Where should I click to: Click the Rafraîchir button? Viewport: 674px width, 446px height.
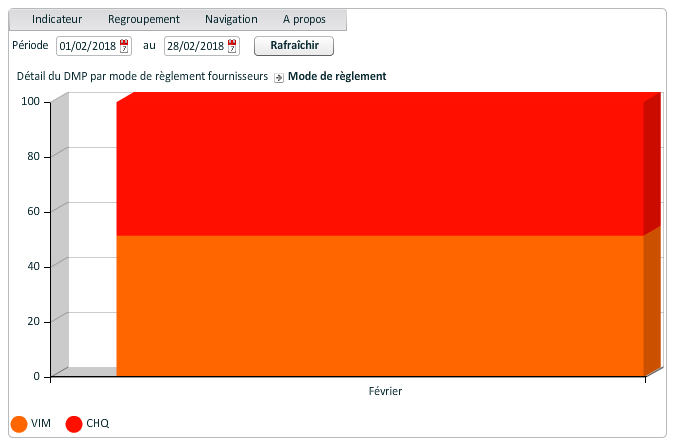[294, 46]
